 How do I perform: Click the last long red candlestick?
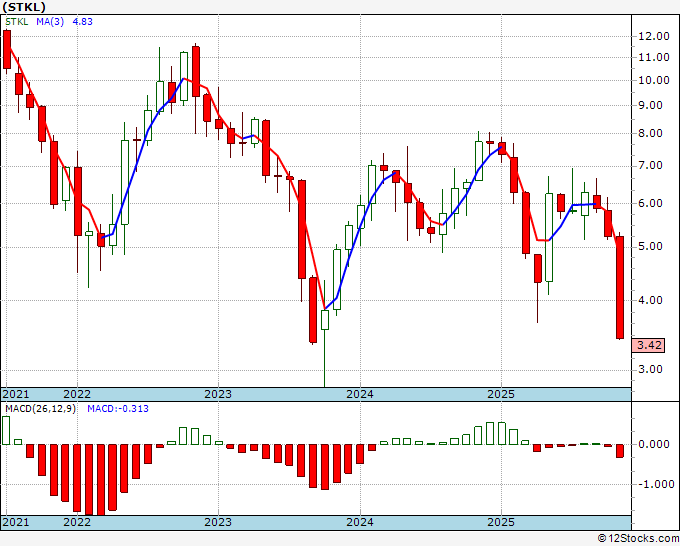point(620,288)
